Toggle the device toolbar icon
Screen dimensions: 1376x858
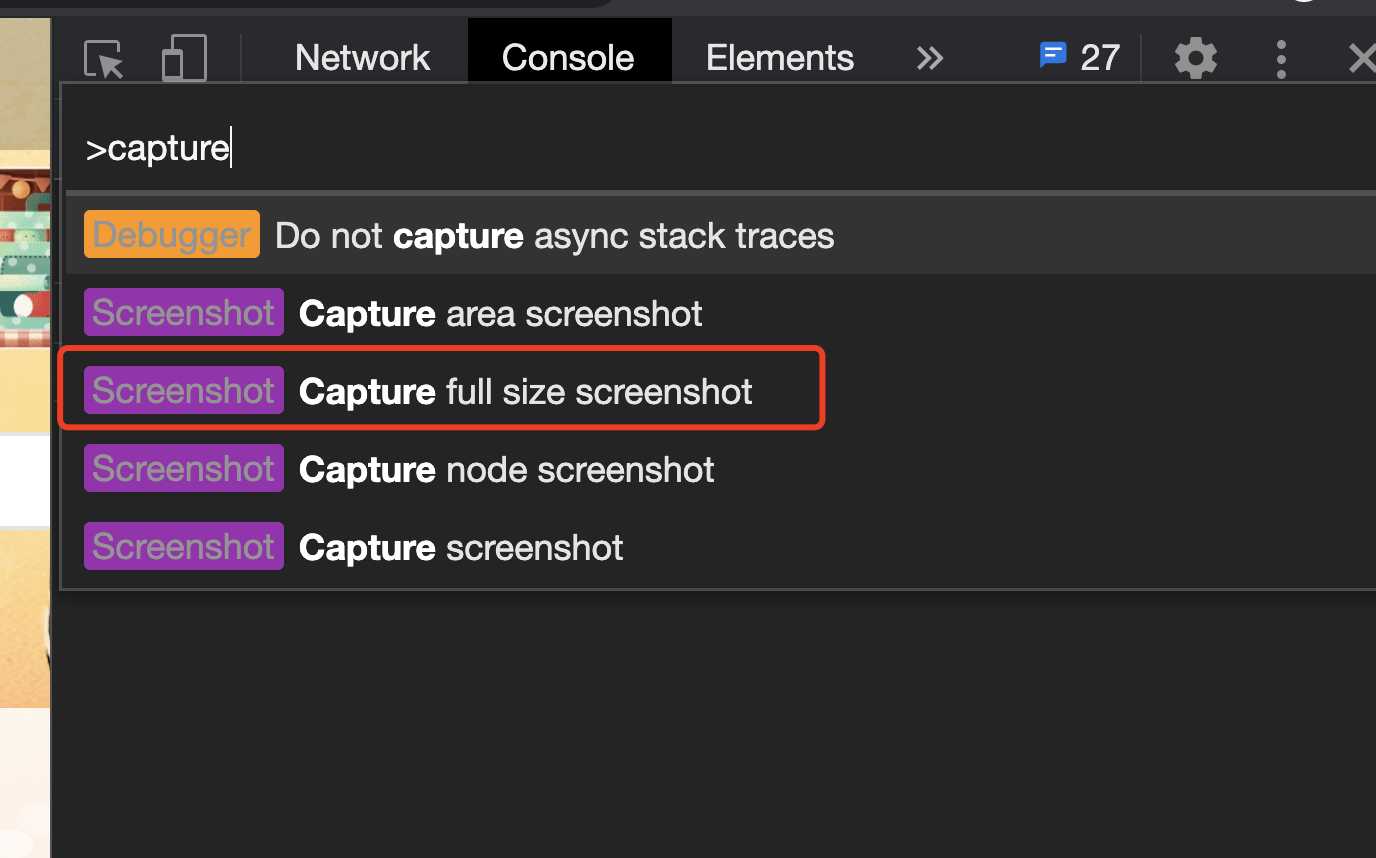(184, 58)
